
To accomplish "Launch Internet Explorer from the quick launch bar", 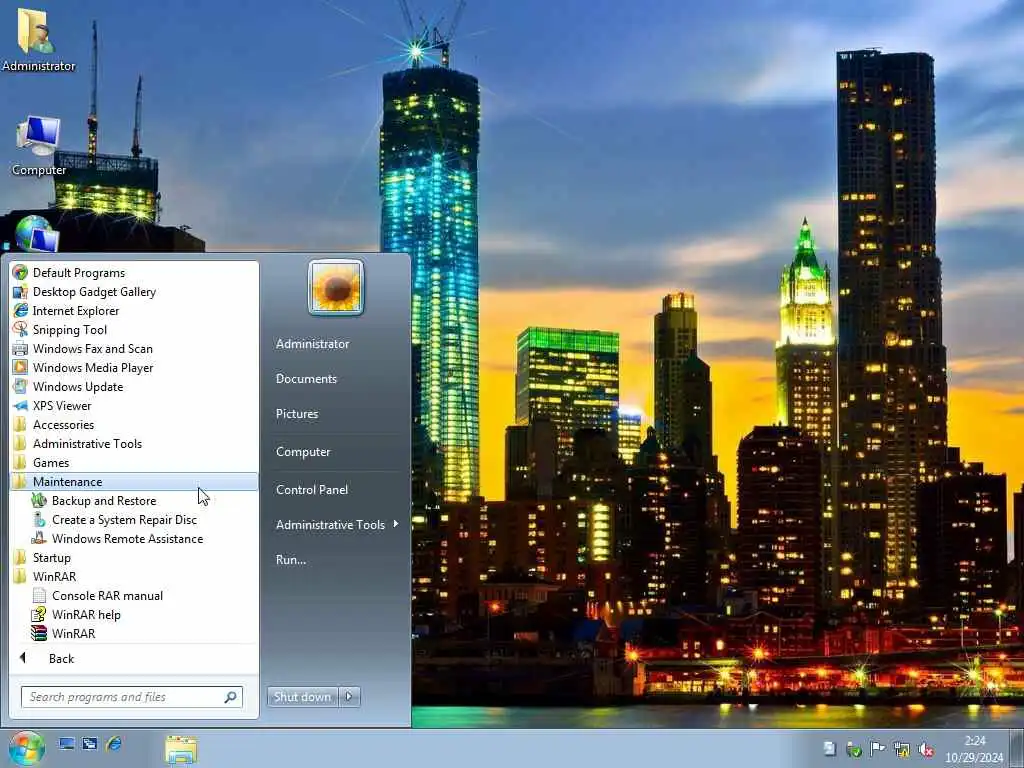I will 114,744.
